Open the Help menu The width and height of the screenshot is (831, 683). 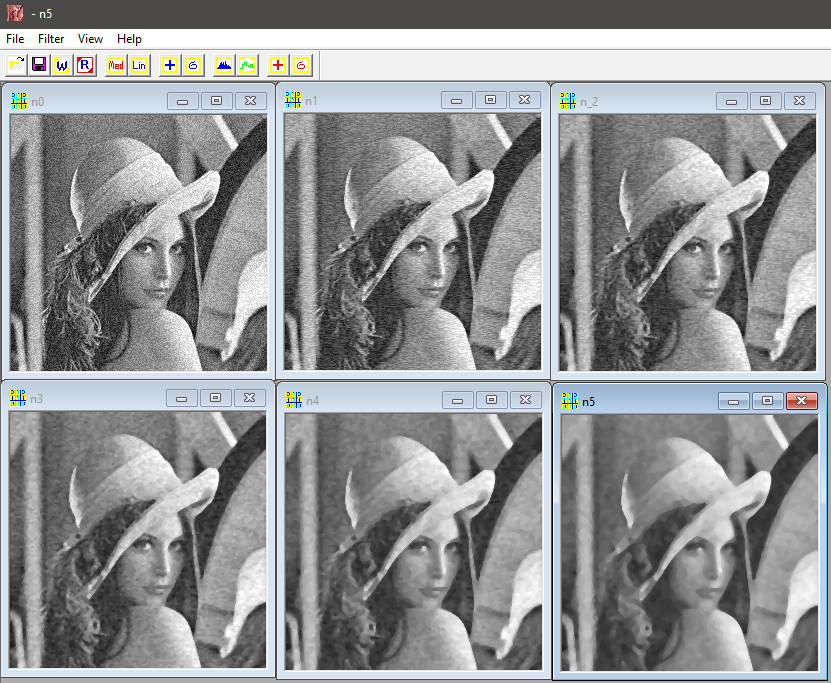[129, 39]
